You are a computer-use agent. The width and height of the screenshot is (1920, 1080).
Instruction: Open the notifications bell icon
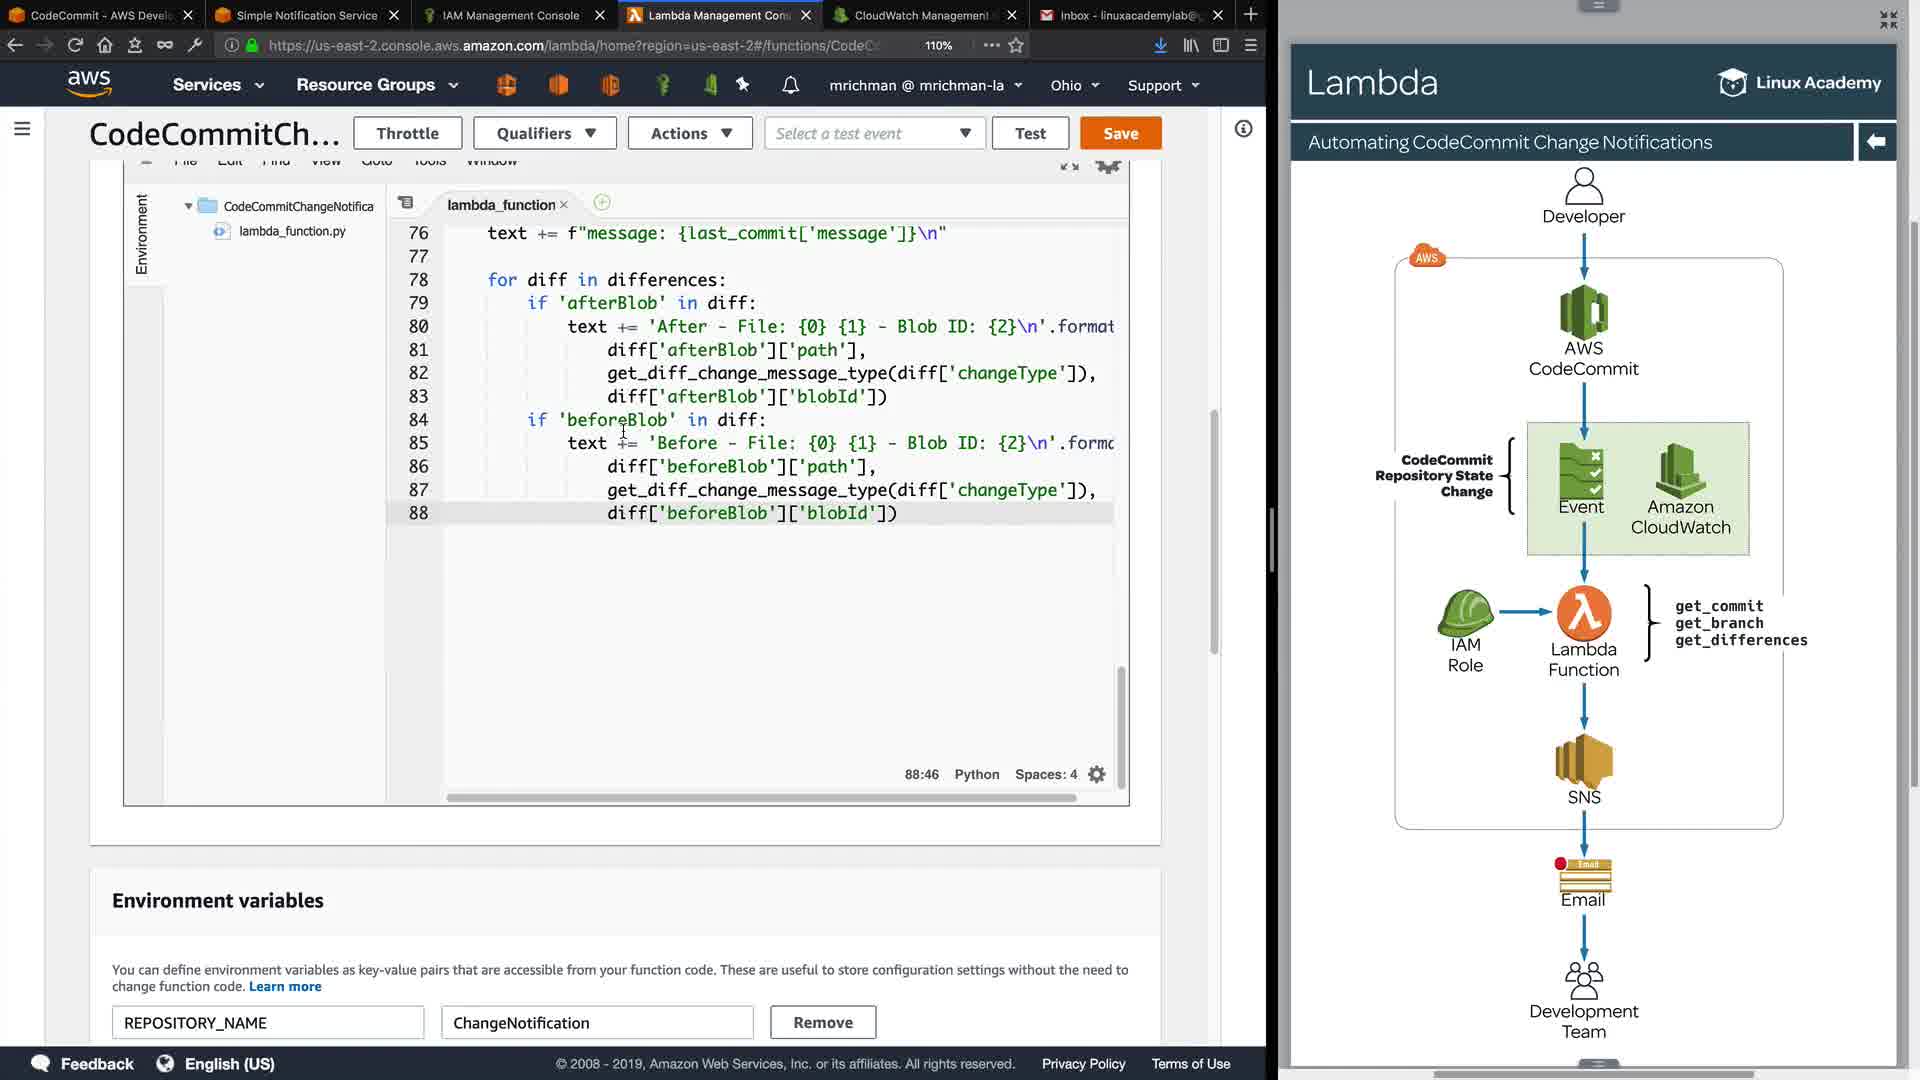pyautogui.click(x=790, y=85)
